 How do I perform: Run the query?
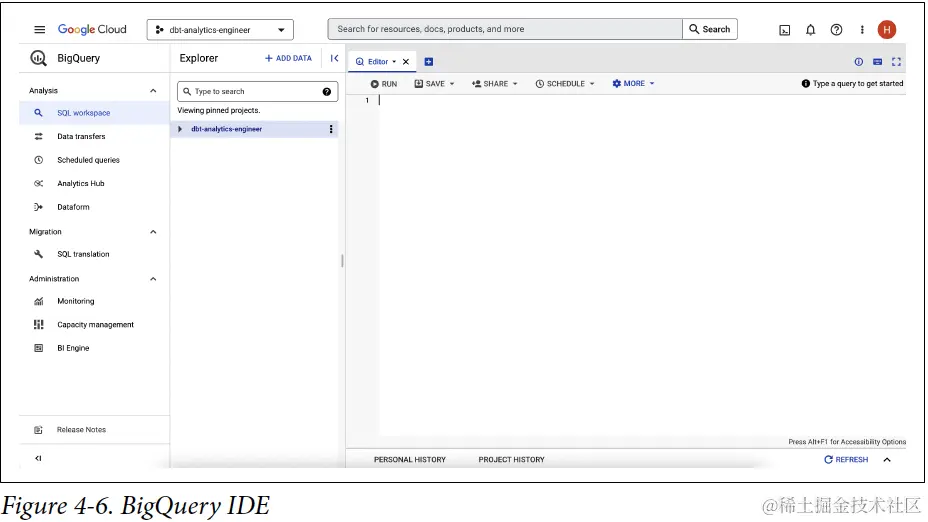tap(384, 84)
